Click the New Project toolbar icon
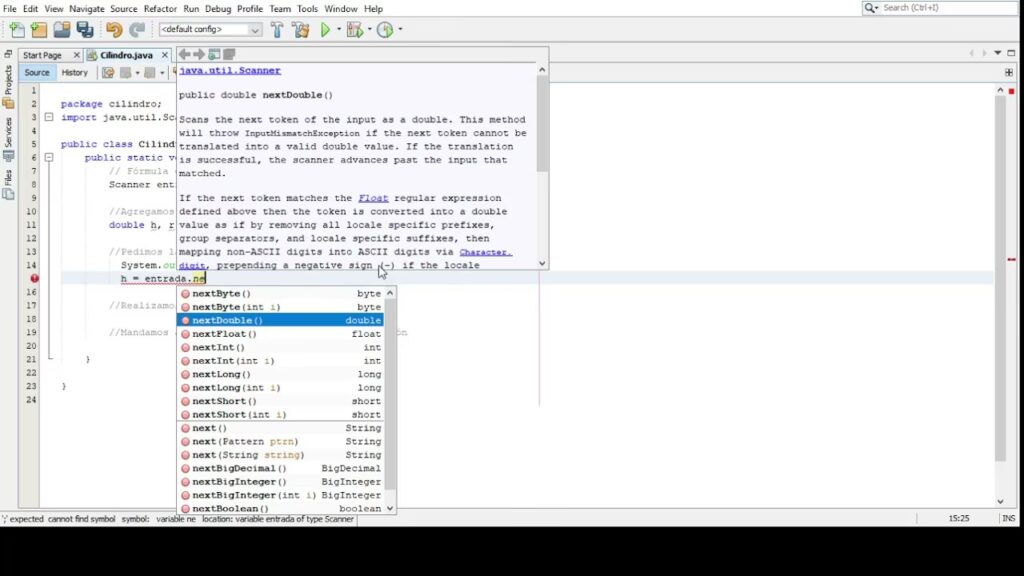Viewport: 1024px width, 576px height. tap(38, 30)
